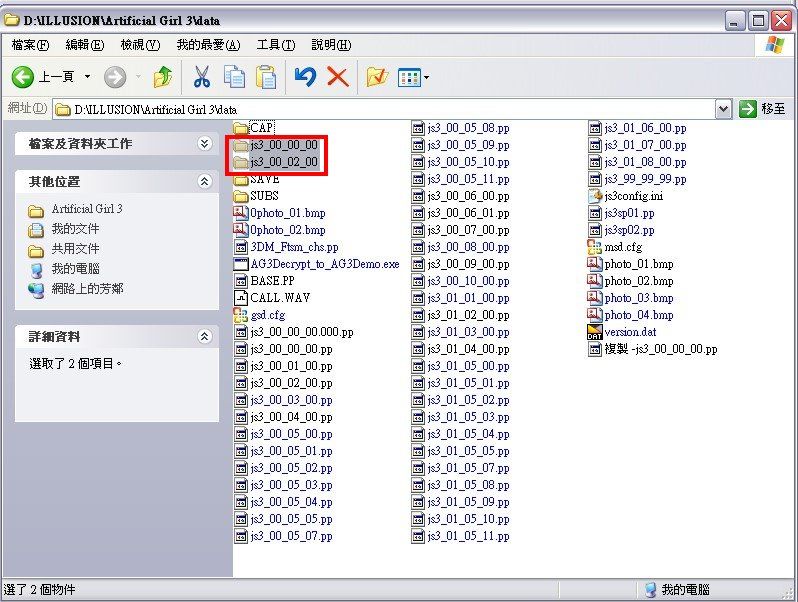Click the Cut scissors icon
The image size is (798, 602).
[202, 77]
